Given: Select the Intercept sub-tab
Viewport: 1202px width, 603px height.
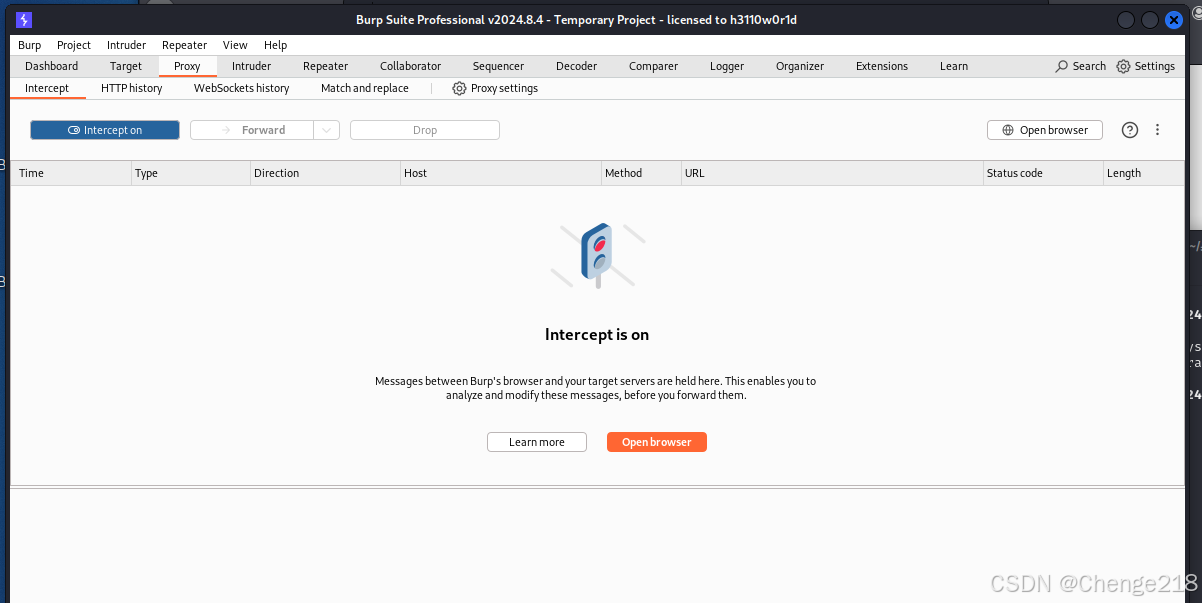Looking at the screenshot, I should tap(47, 88).
